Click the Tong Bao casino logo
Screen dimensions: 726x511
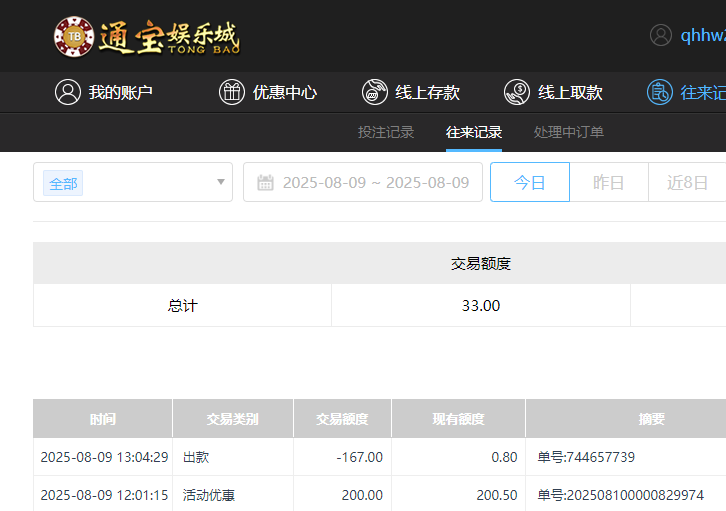(146, 37)
